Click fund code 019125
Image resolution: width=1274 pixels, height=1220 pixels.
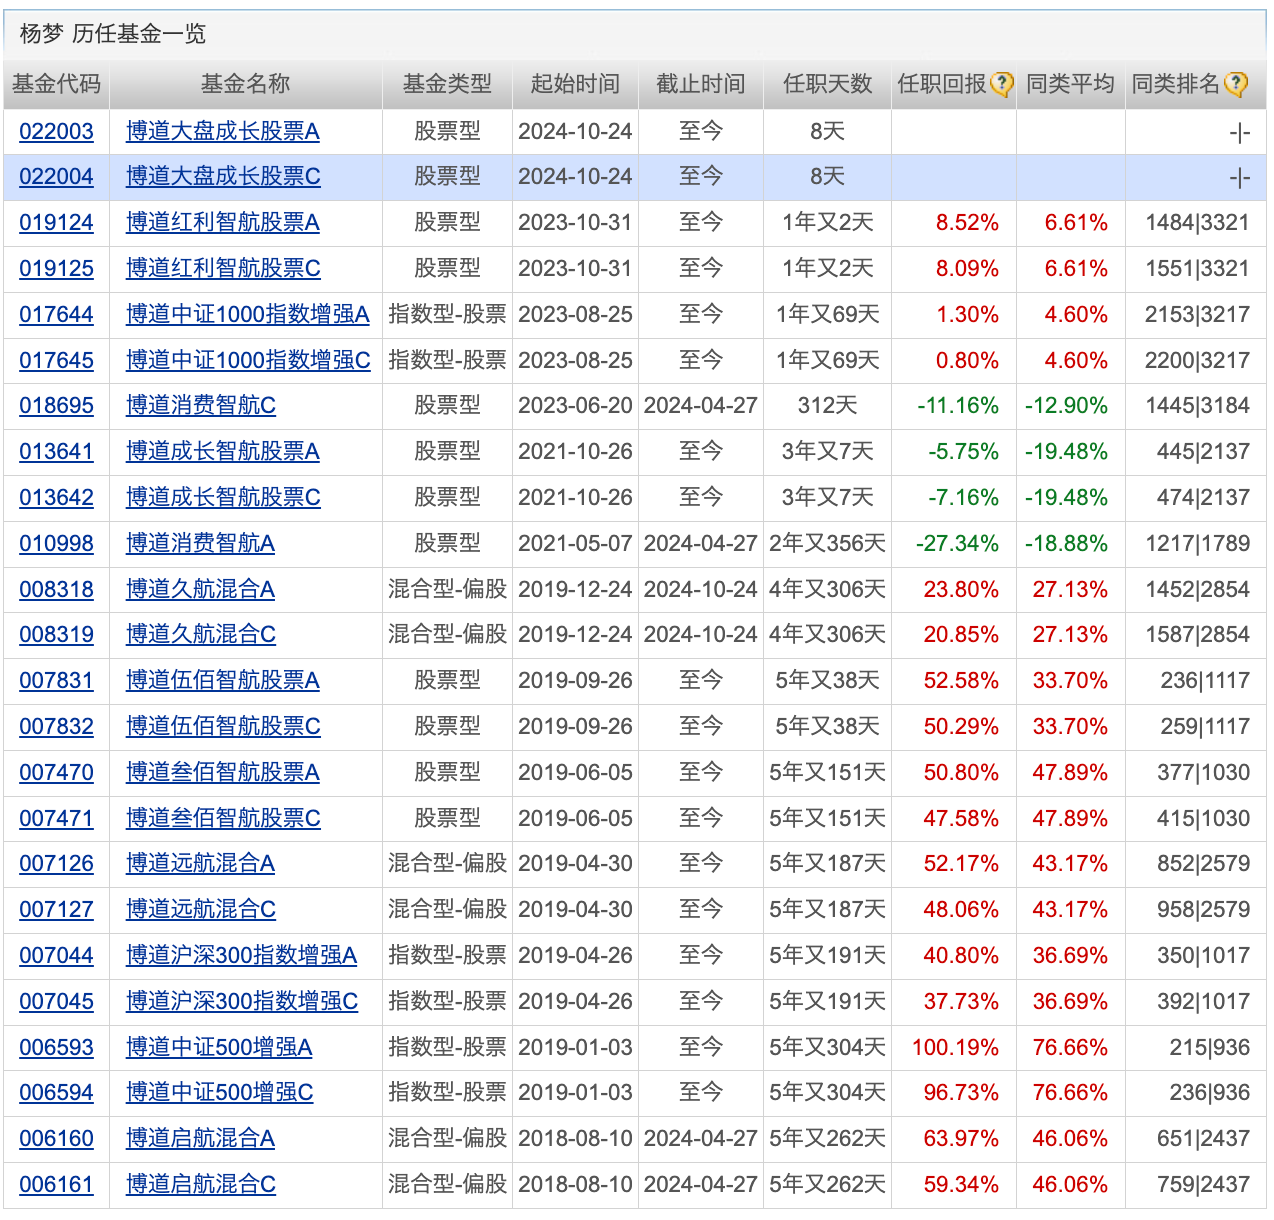tap(56, 269)
